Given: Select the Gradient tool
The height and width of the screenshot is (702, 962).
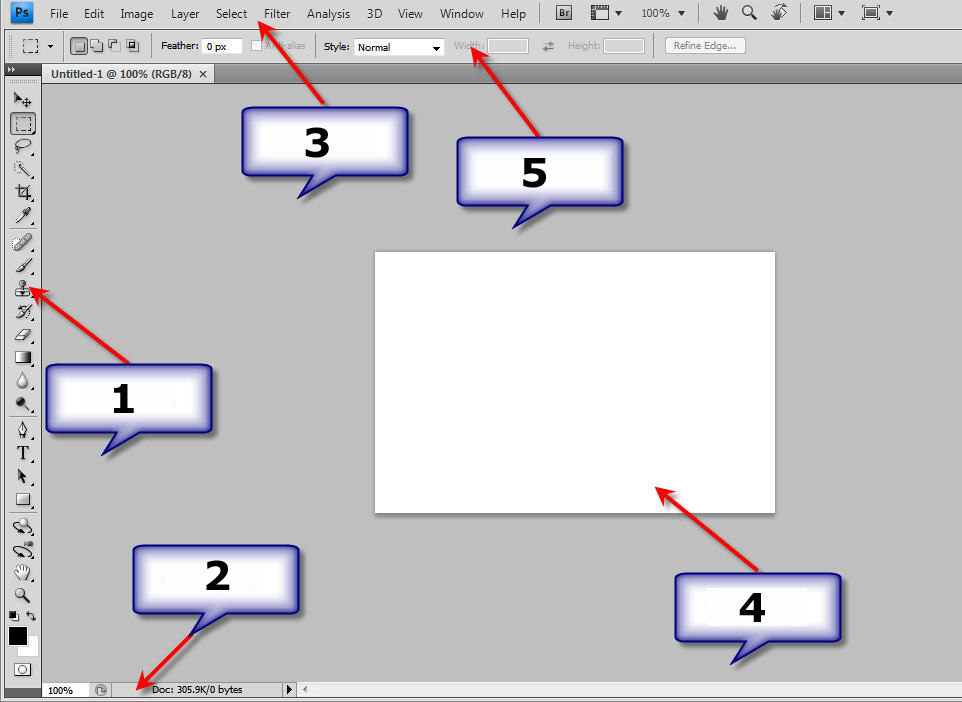Looking at the screenshot, I should [x=23, y=357].
